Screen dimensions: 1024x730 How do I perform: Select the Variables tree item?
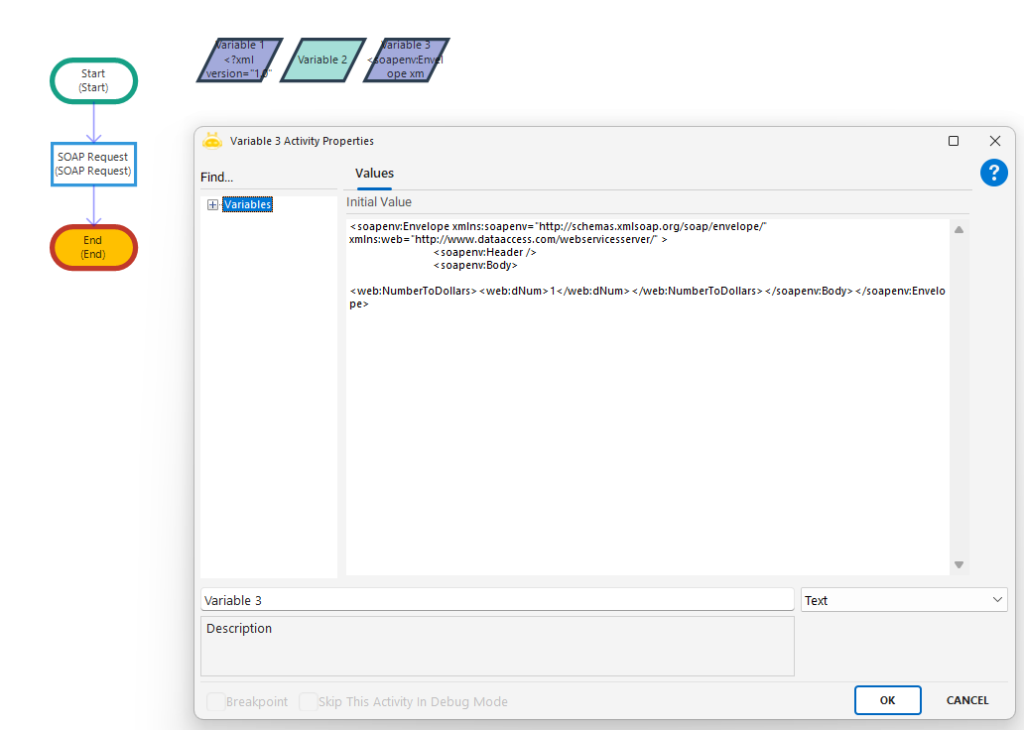(247, 205)
